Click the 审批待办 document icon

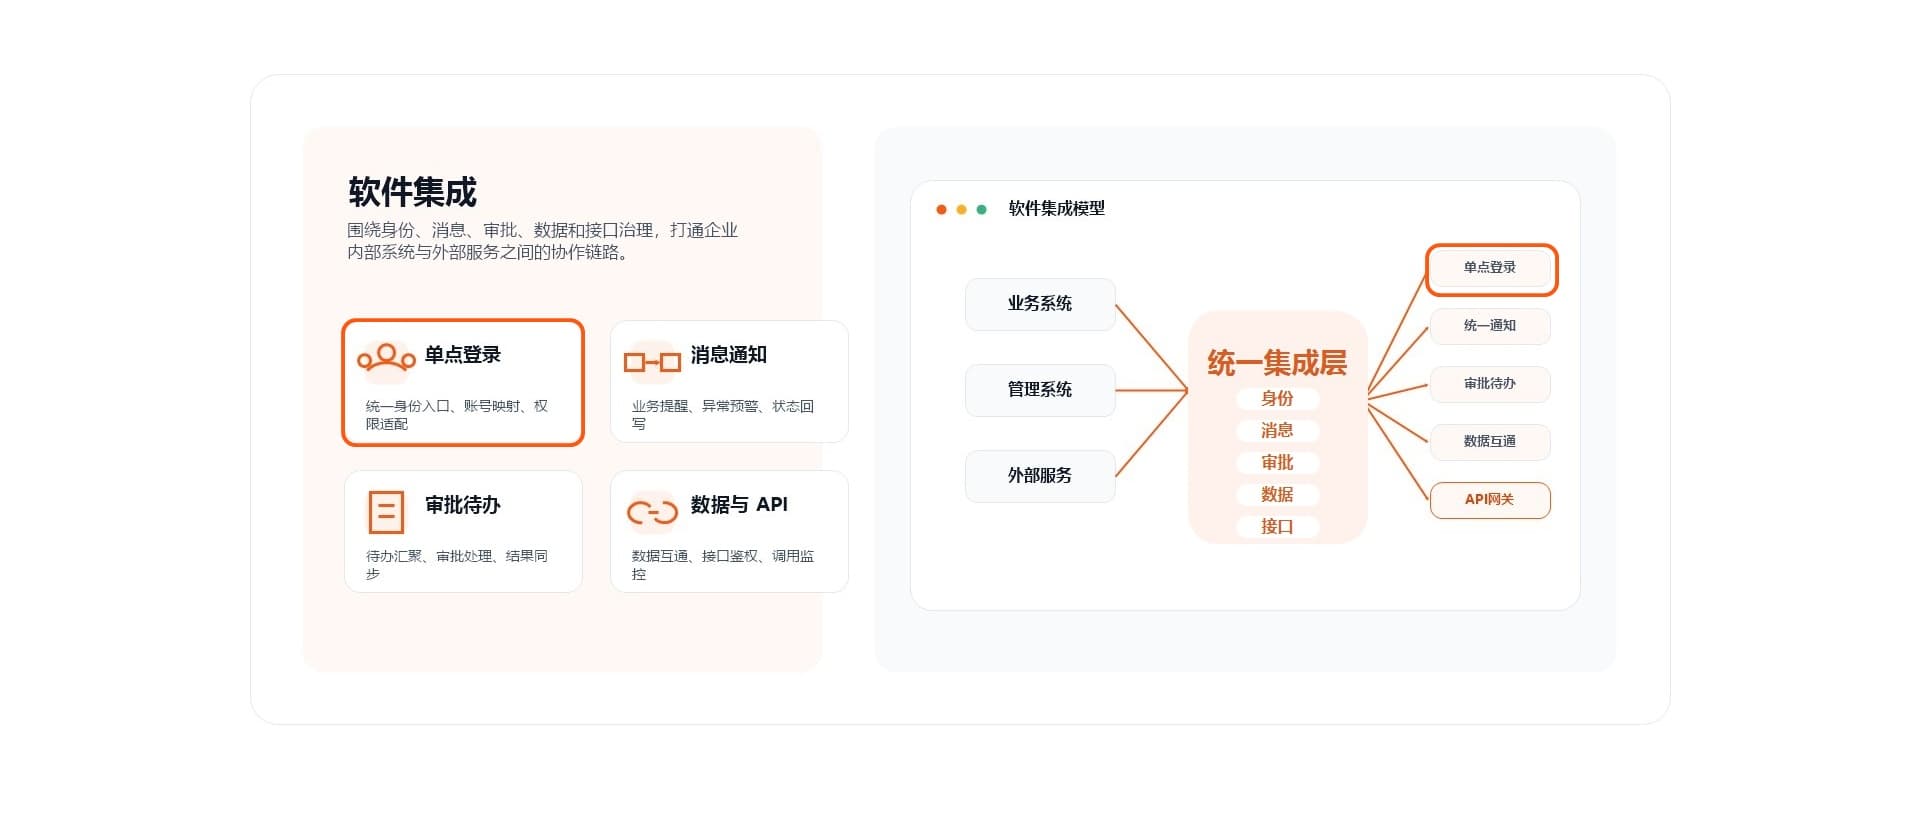(386, 512)
